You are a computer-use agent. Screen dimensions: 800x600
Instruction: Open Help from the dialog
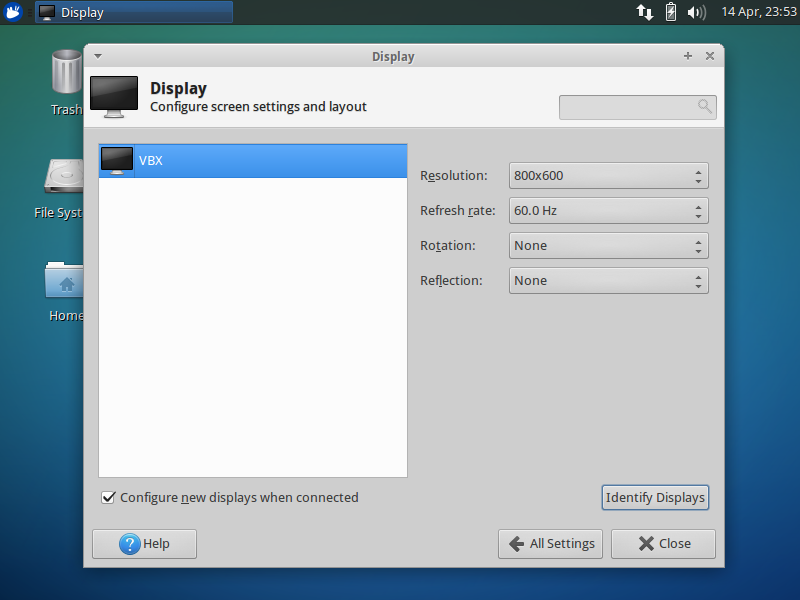[143, 543]
